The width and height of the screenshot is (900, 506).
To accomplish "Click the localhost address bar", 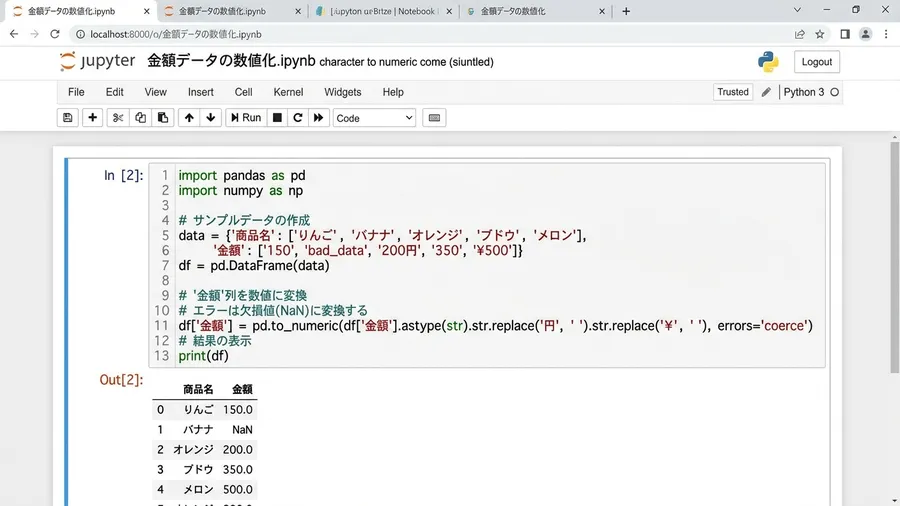I will click(430, 34).
